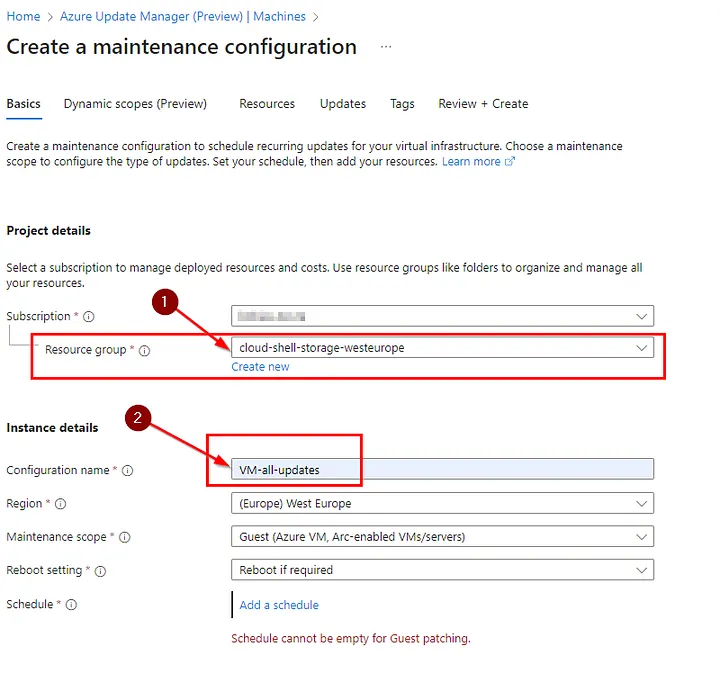This screenshot has height=699, width=720.
Task: Click info icon next to Configuration name
Action: pos(128,471)
